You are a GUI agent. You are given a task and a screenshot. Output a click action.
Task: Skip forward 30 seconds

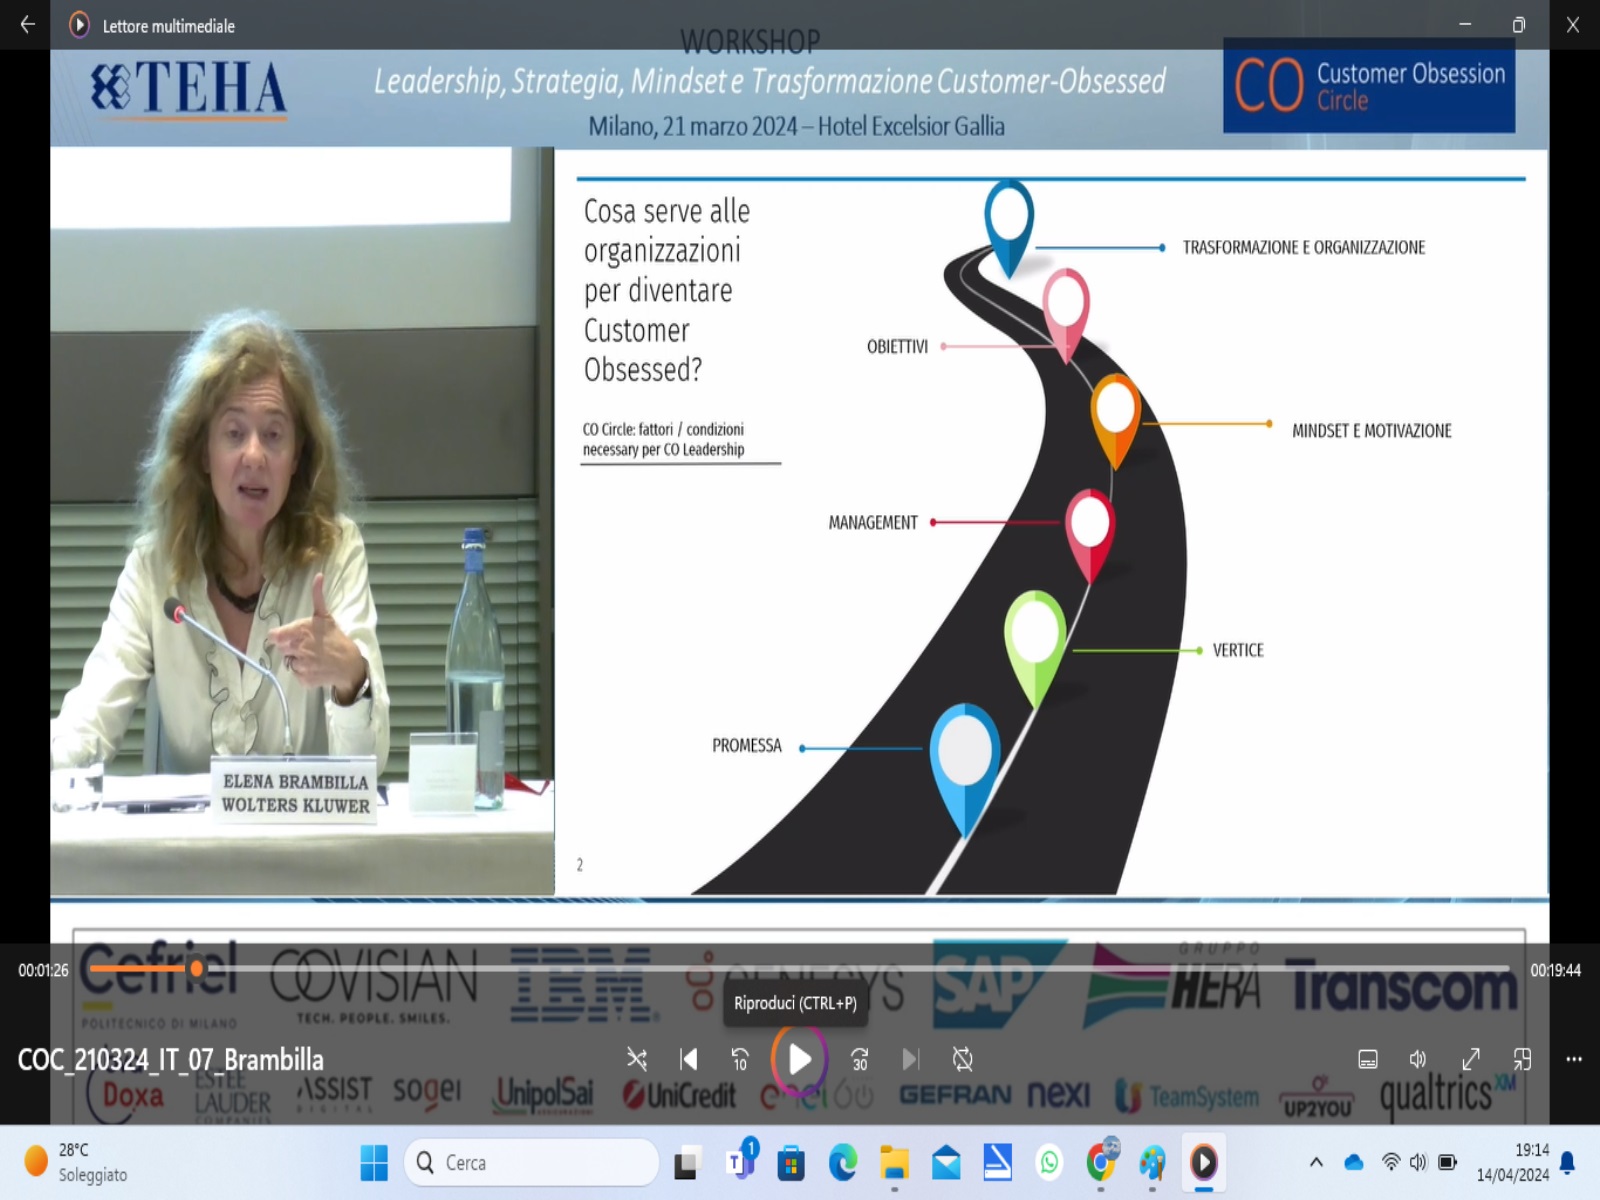tap(859, 1059)
